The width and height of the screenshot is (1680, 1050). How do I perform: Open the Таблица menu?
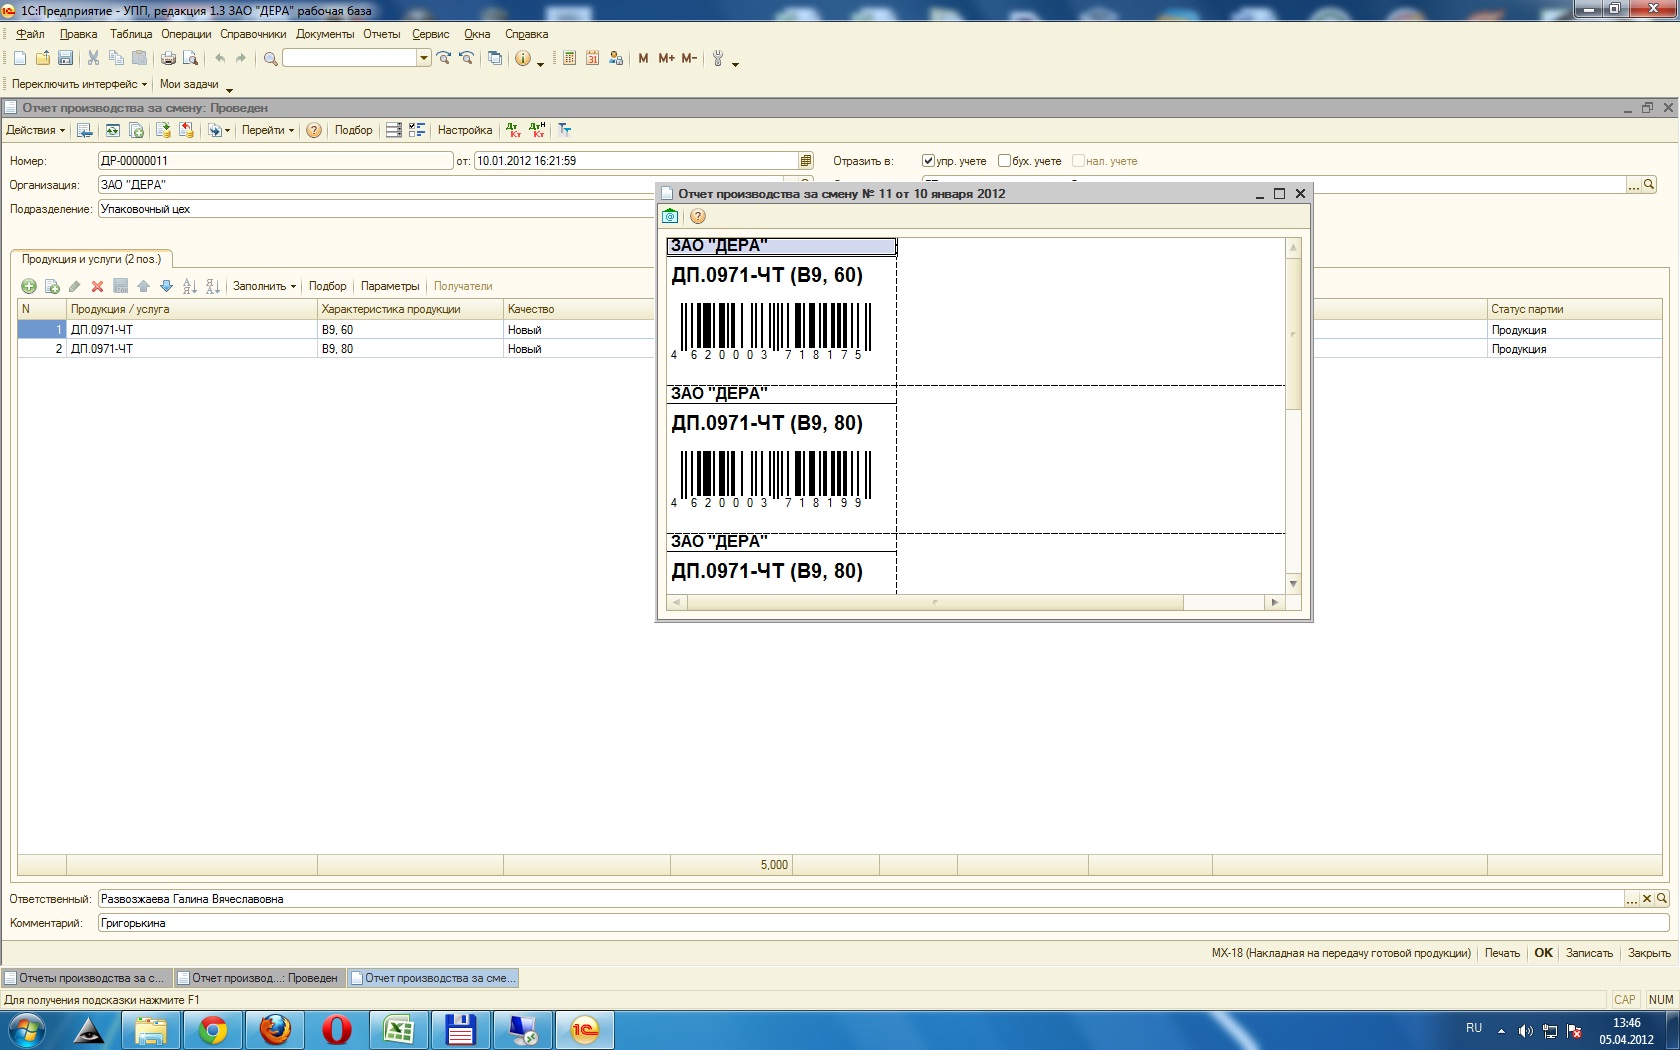coord(131,34)
